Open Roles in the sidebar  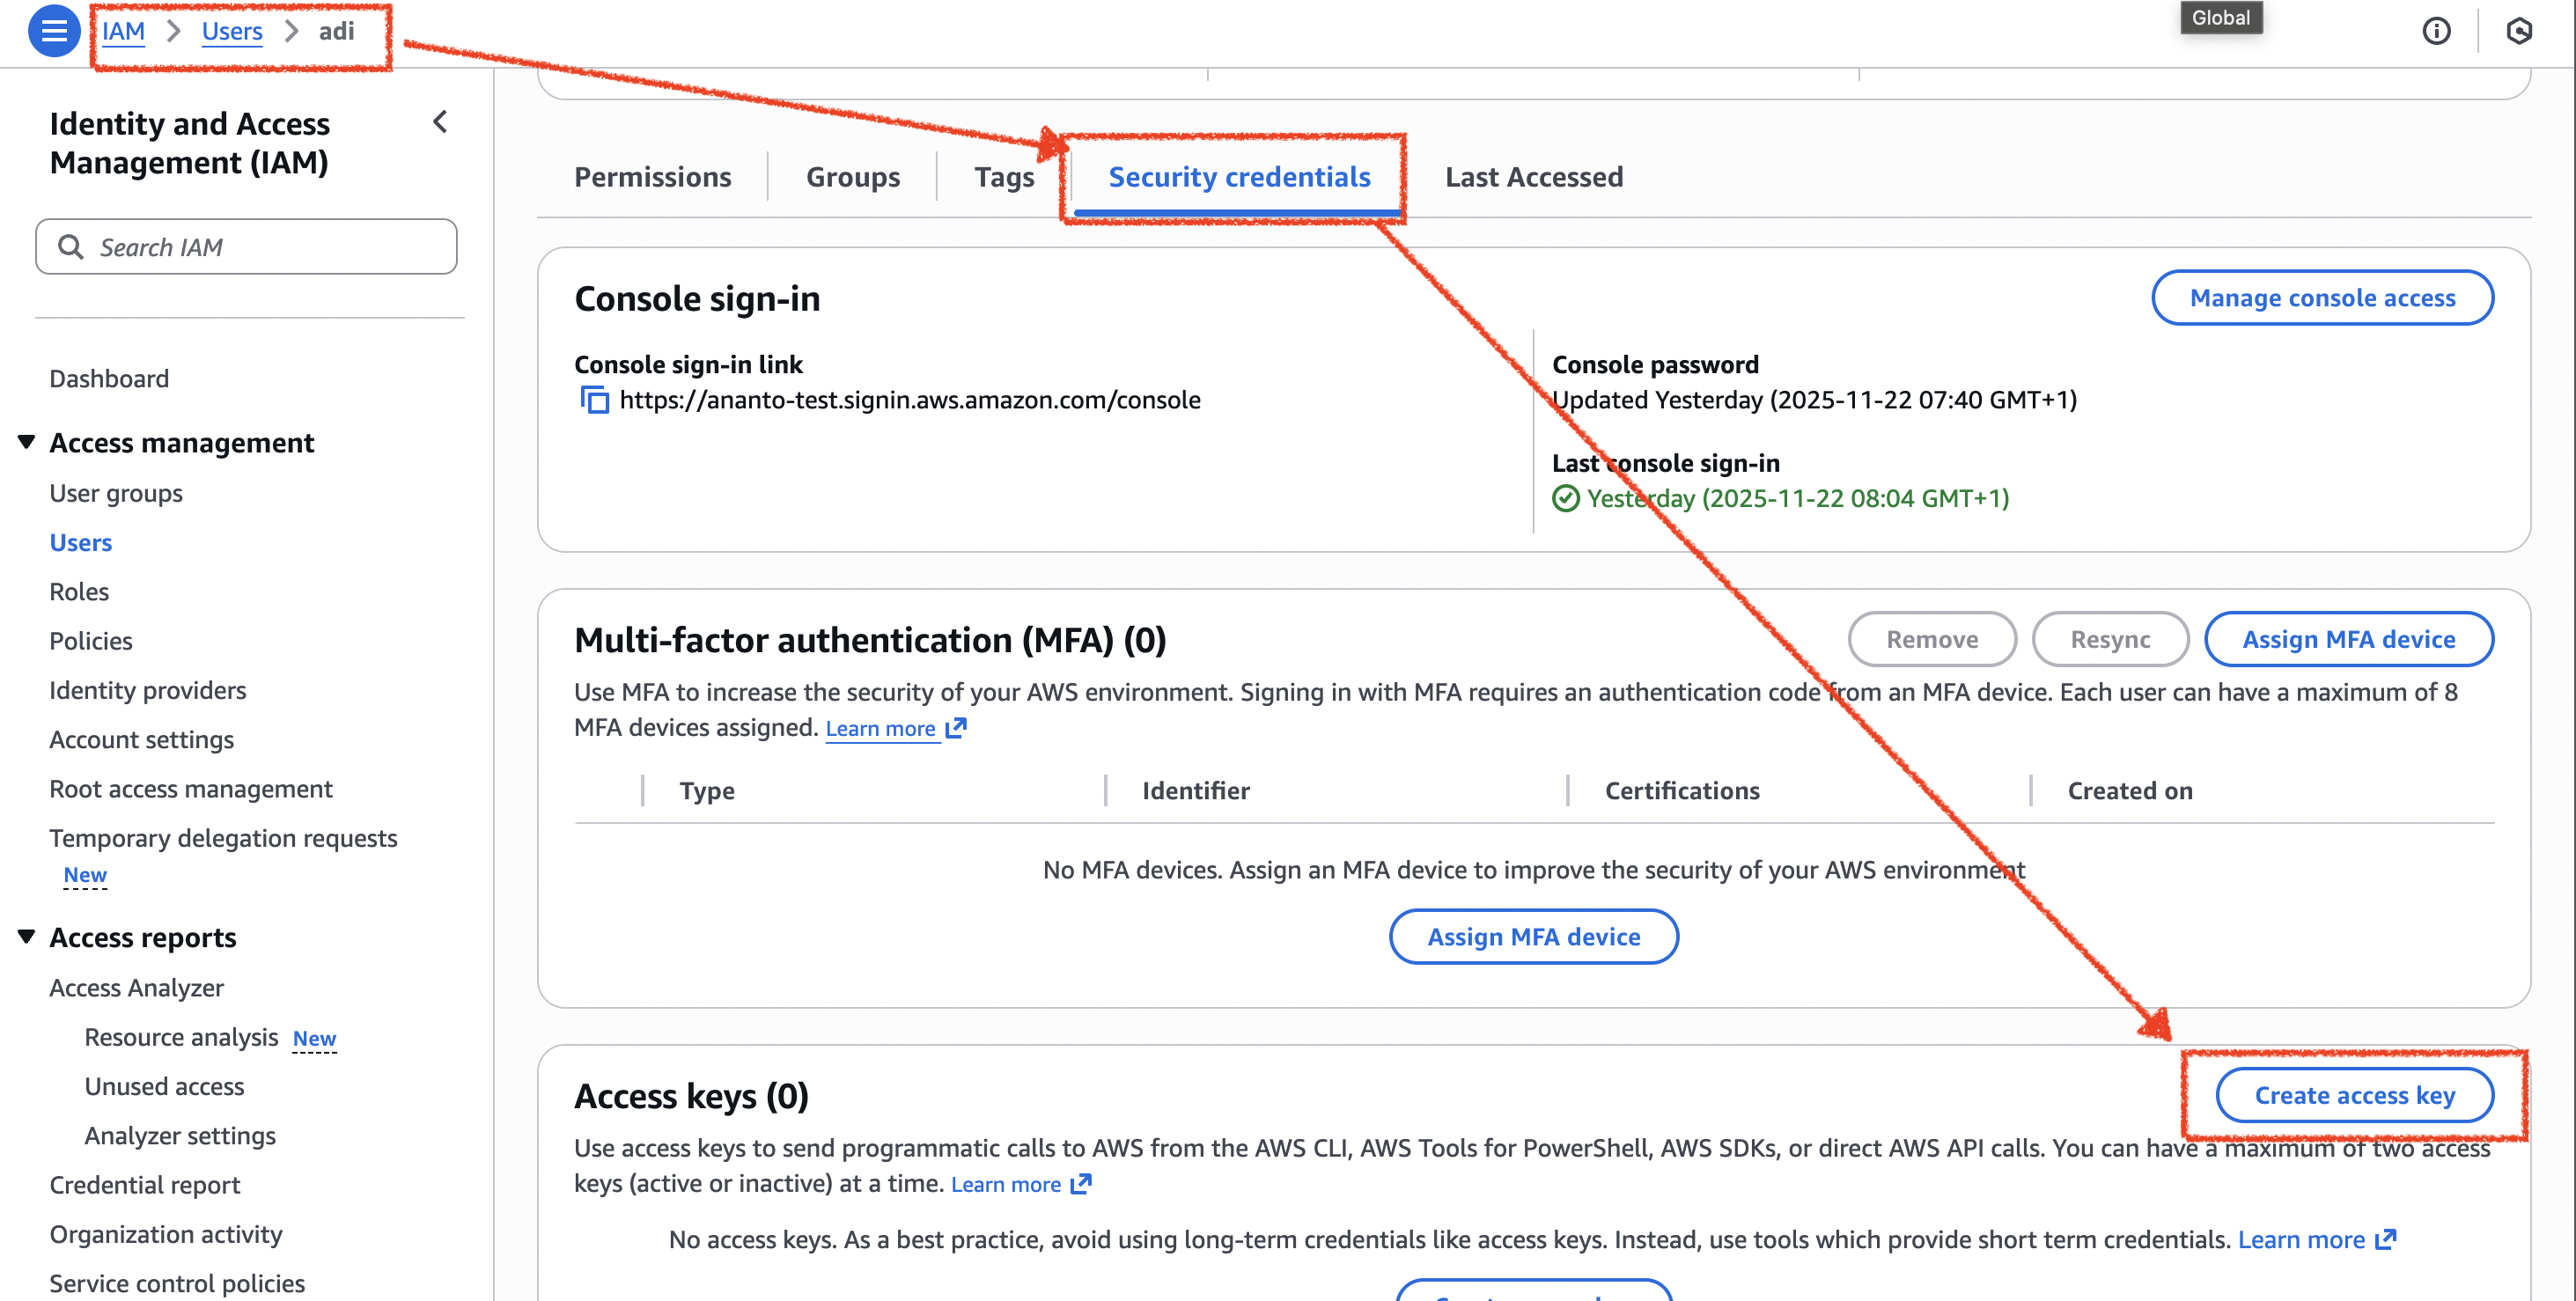79,591
